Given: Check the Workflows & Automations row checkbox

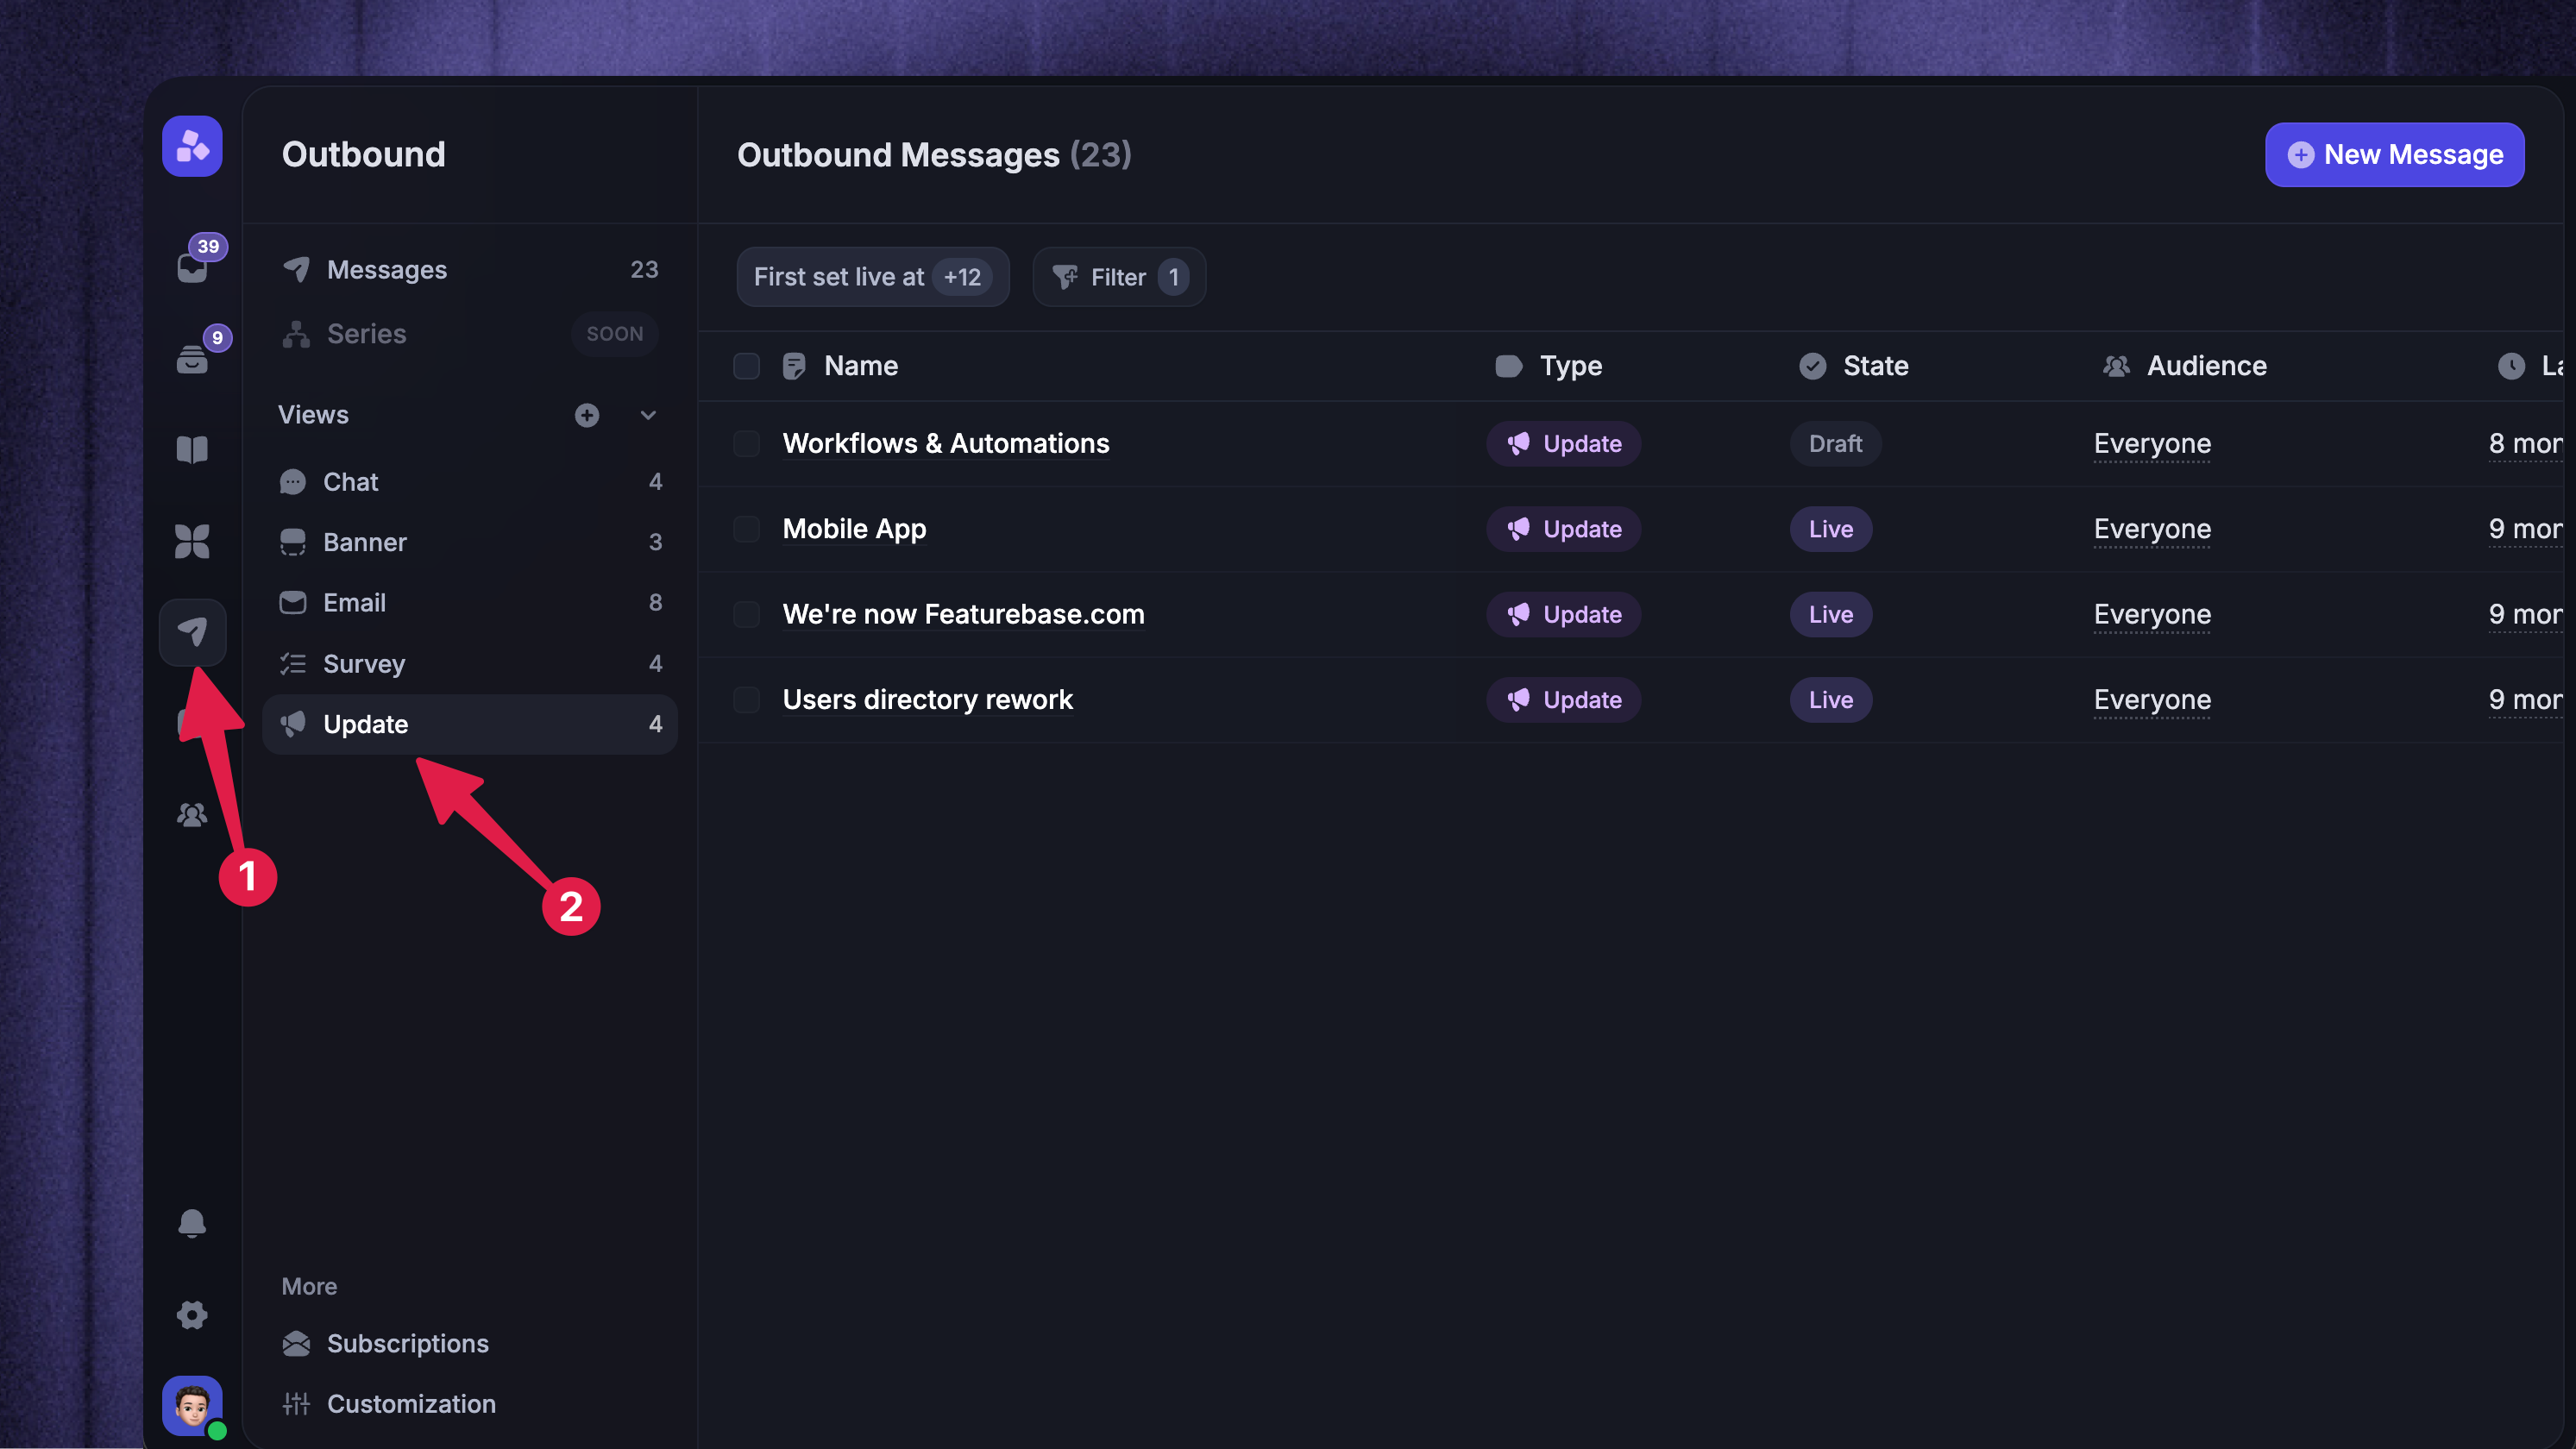Looking at the screenshot, I should coord(747,444).
